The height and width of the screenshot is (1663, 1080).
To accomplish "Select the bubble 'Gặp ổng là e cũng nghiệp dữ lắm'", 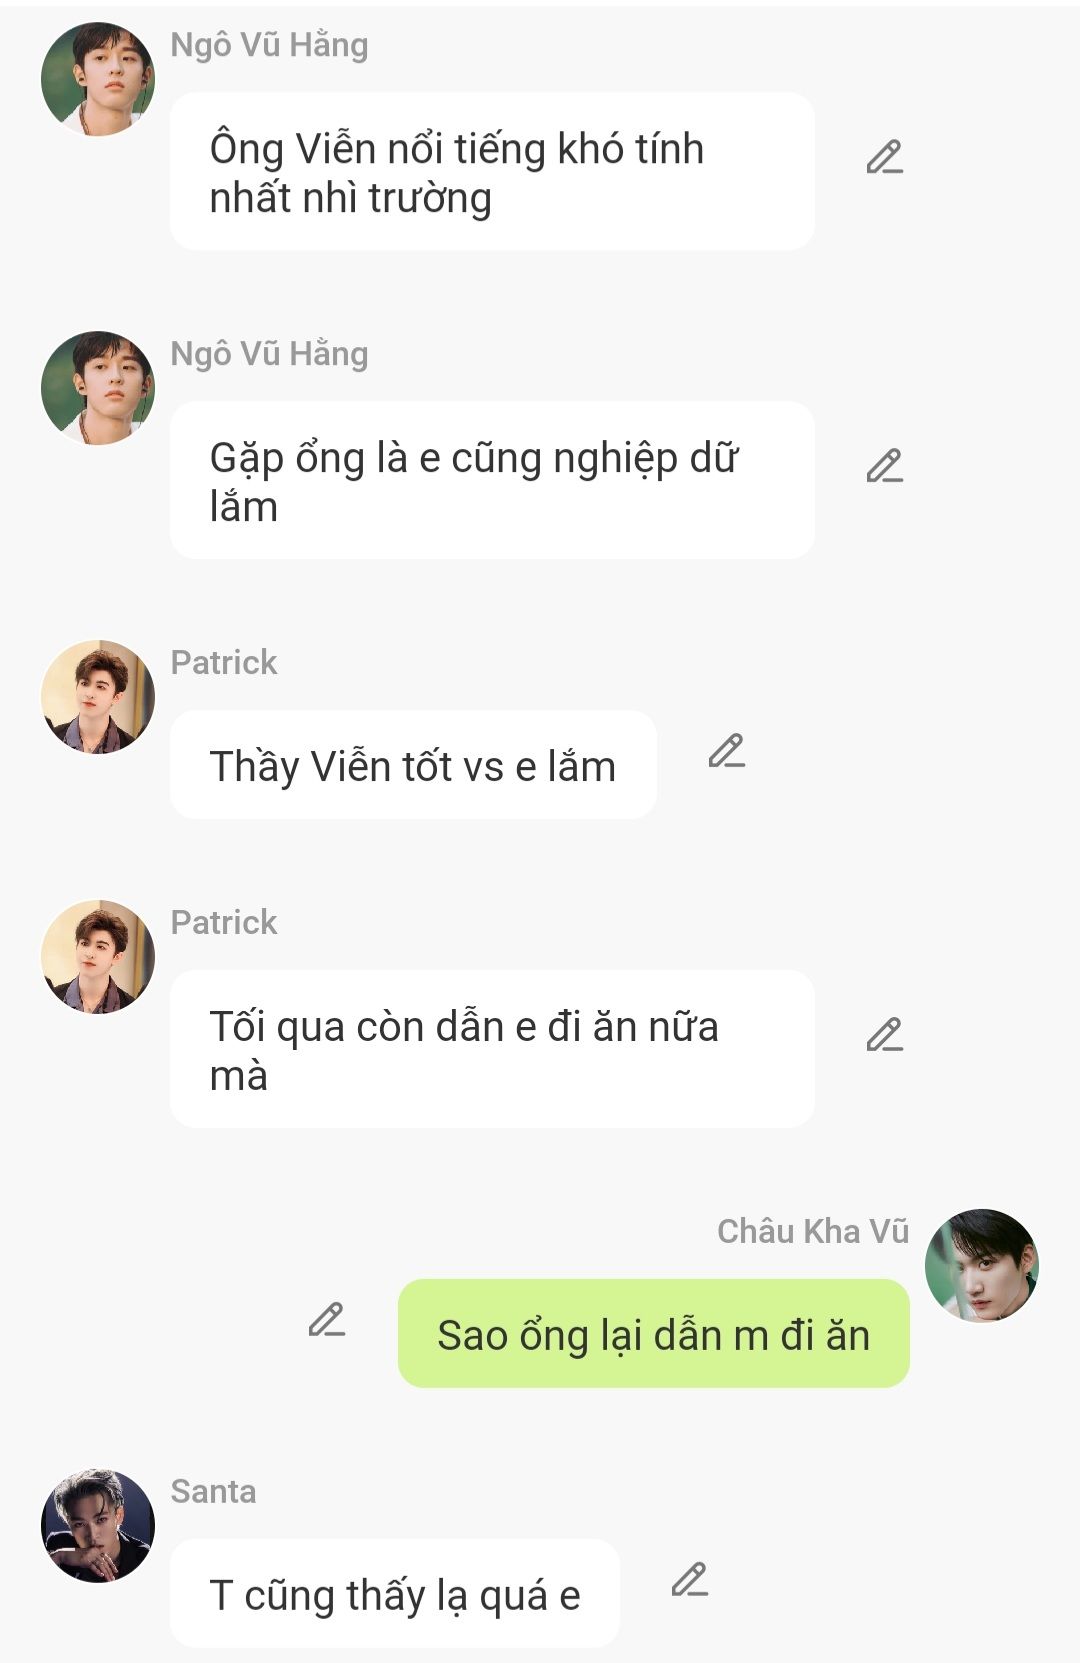I will click(492, 480).
